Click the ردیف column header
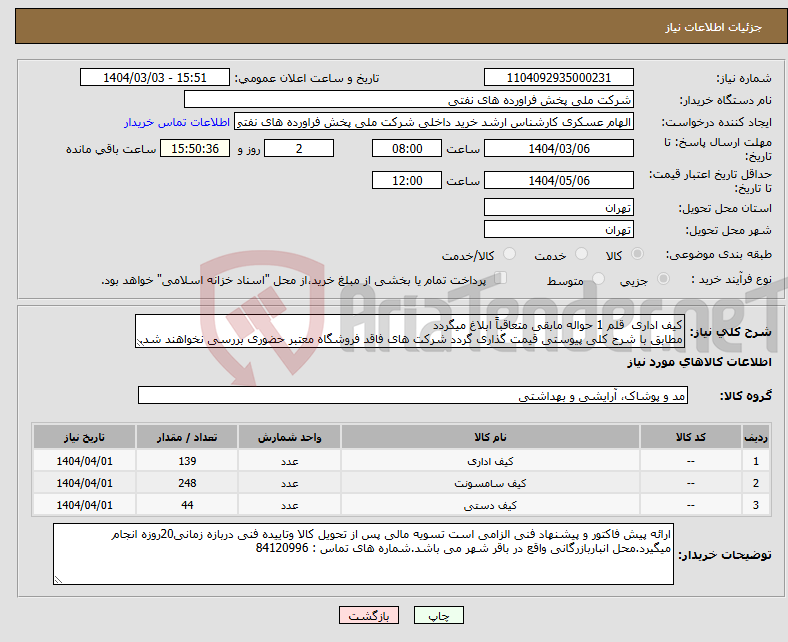The height and width of the screenshot is (642, 788). tap(756, 437)
